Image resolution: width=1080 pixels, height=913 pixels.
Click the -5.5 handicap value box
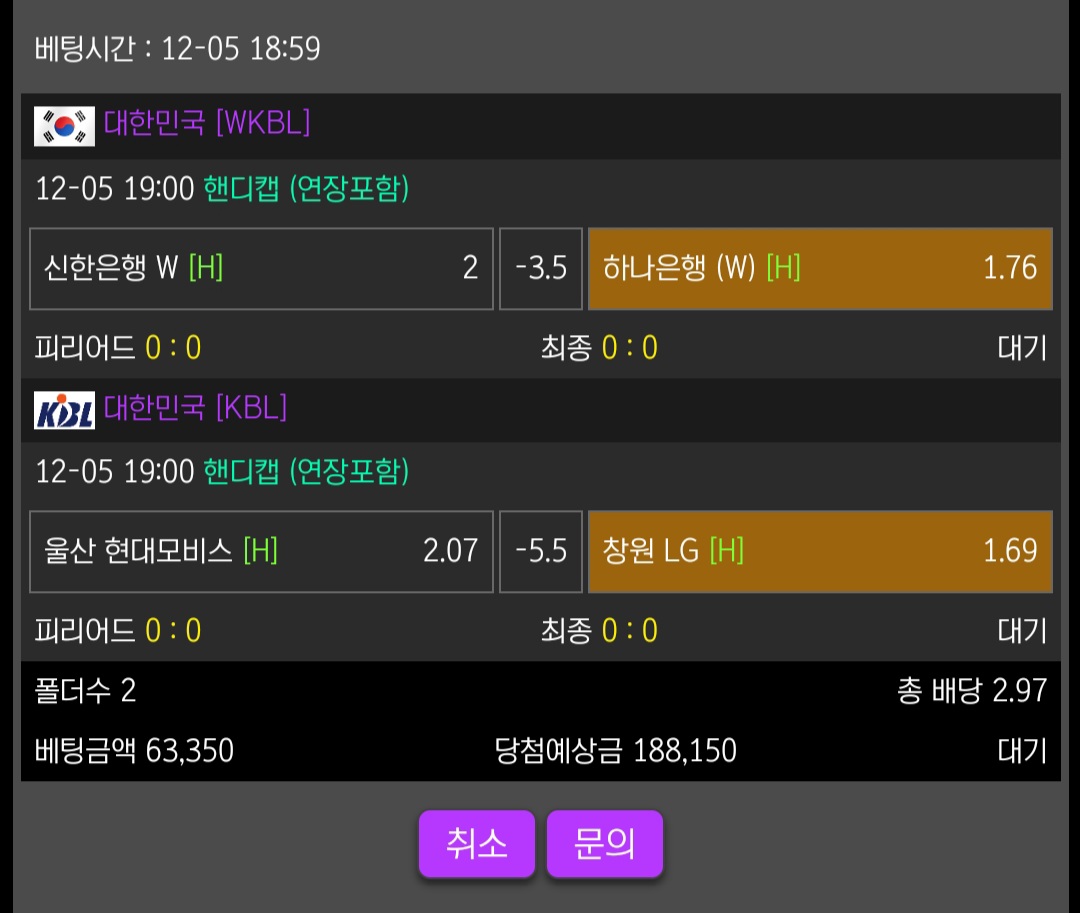pos(541,551)
